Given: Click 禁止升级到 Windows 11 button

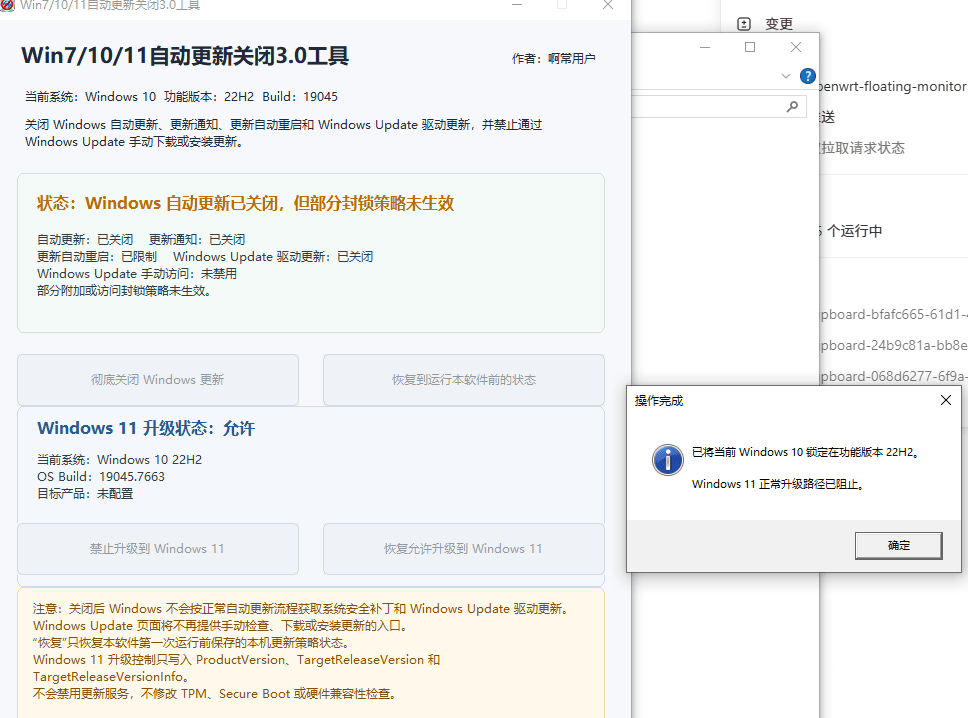Looking at the screenshot, I should click(x=158, y=549).
